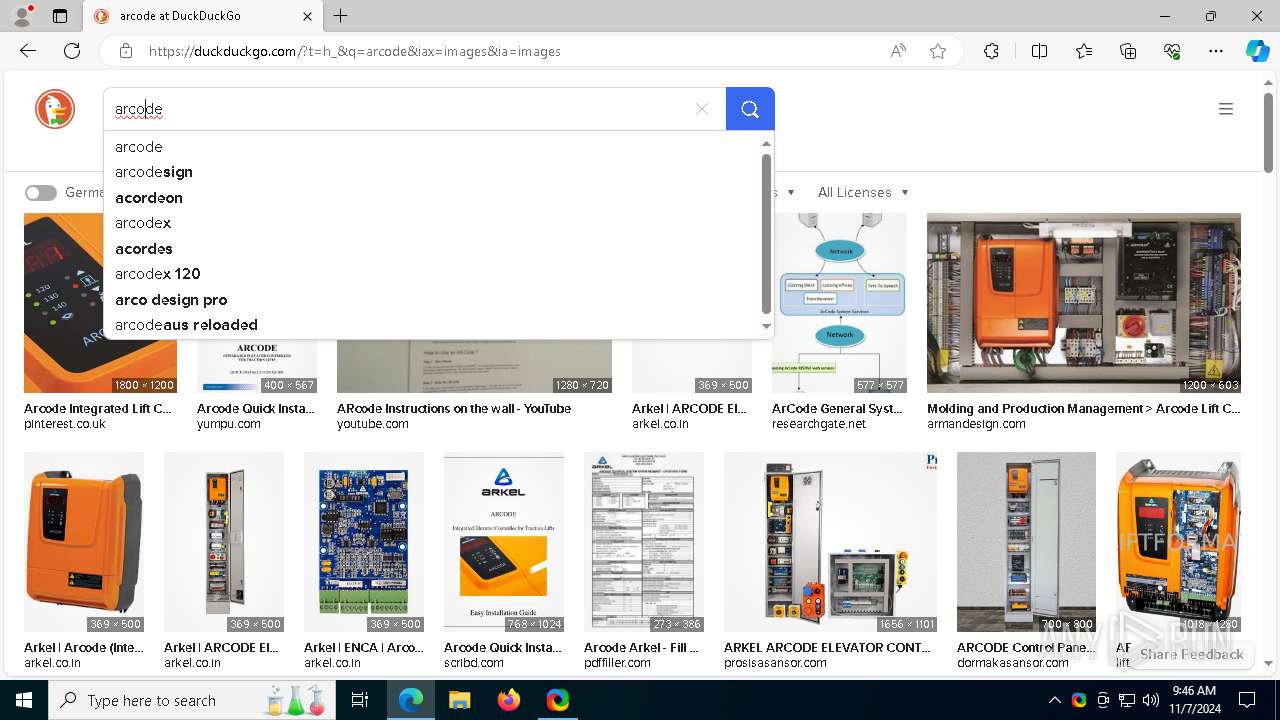This screenshot has height=720, width=1280.
Task: Open ArCode General System researchgate result
Action: pos(839,408)
